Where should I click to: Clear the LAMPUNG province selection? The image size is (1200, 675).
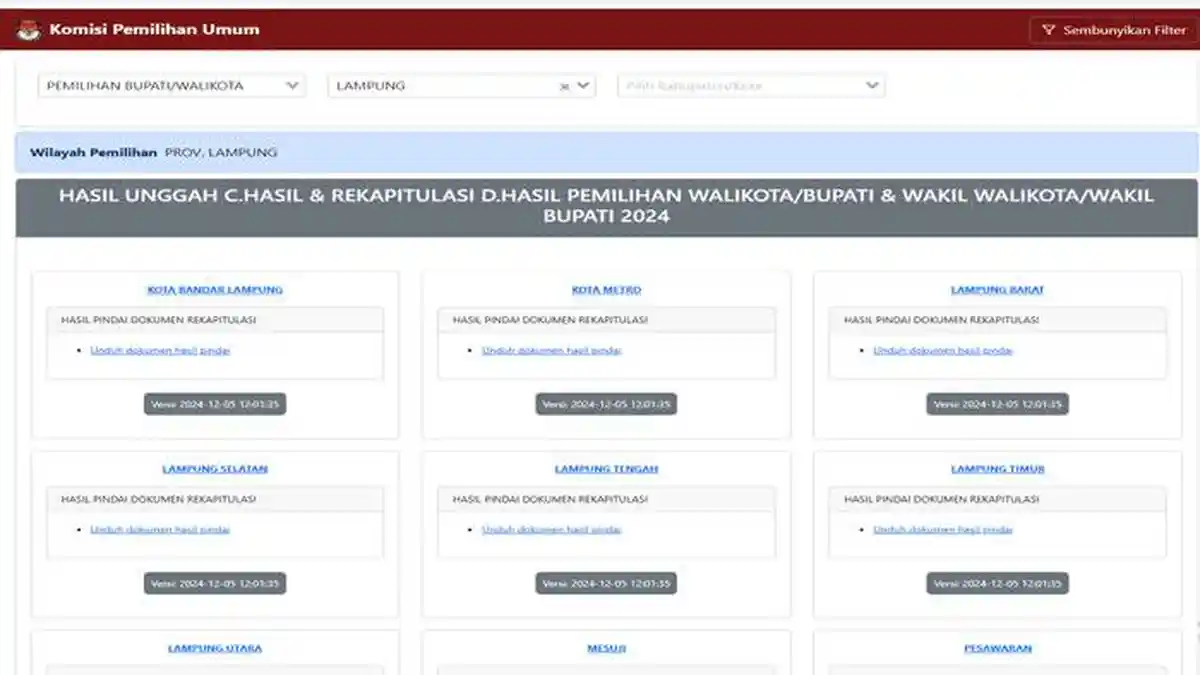click(564, 87)
